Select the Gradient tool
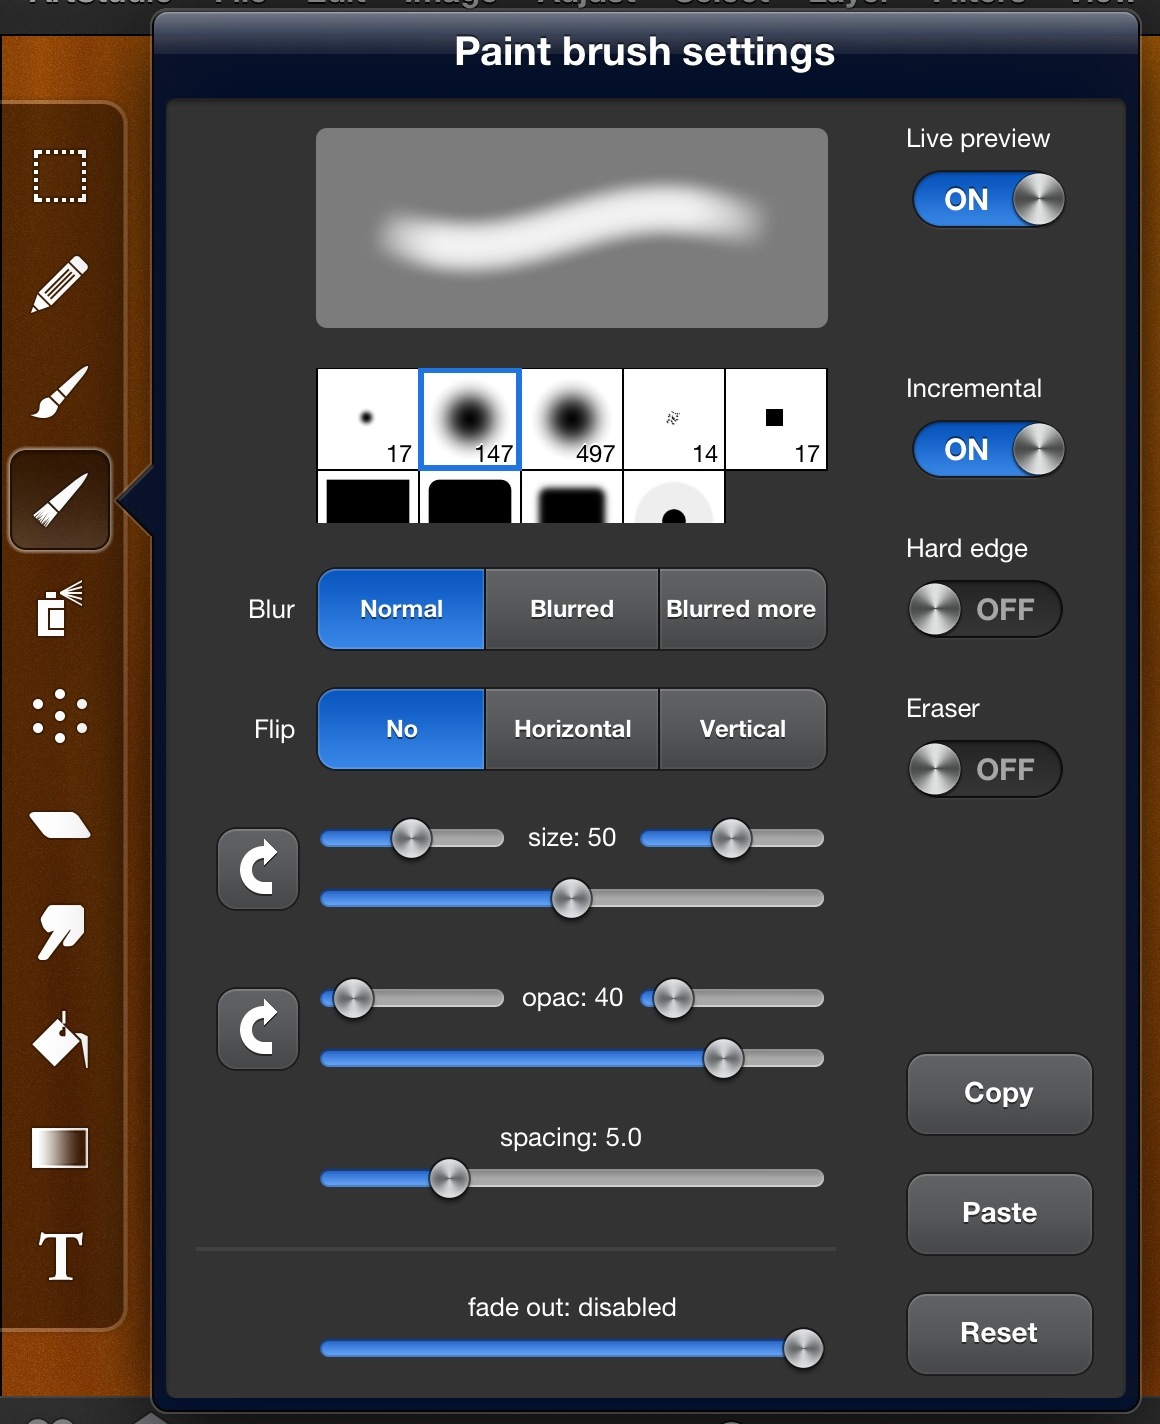Screen dimensions: 1160x1424 coord(60,1148)
